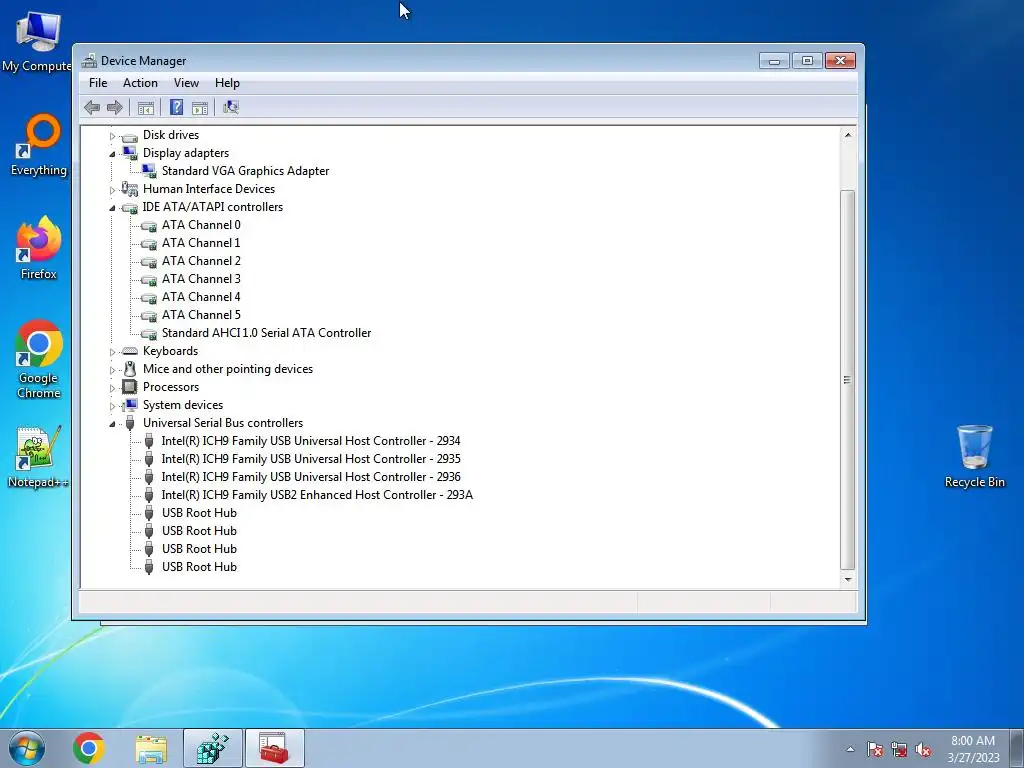Click the Windows Start button
The width and height of the screenshot is (1024, 768).
26,748
